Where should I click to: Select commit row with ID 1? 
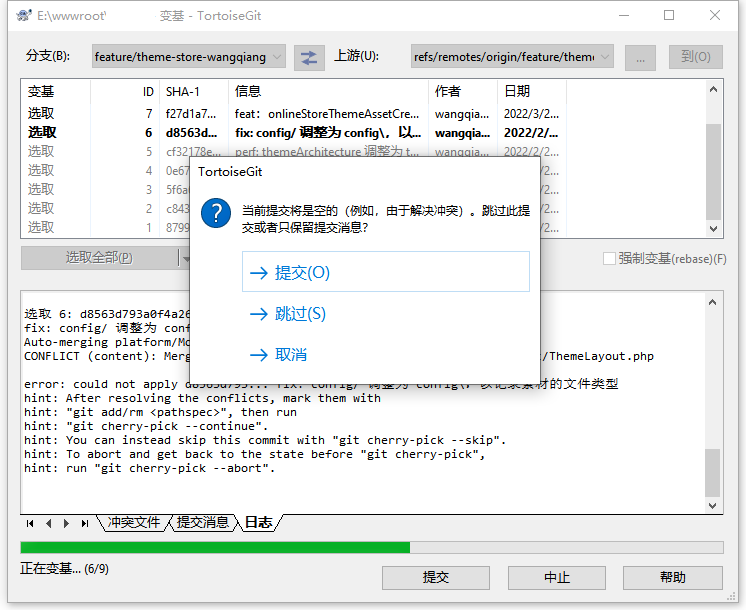pos(106,227)
